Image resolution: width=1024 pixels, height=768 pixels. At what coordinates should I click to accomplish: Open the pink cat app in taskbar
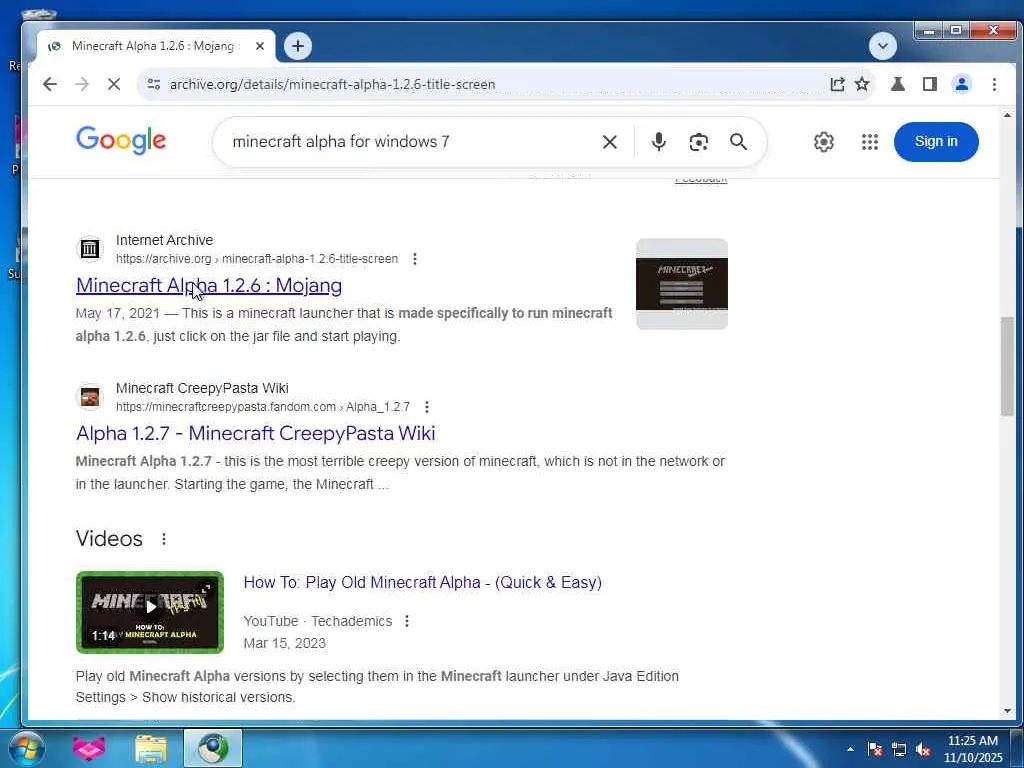coord(89,748)
